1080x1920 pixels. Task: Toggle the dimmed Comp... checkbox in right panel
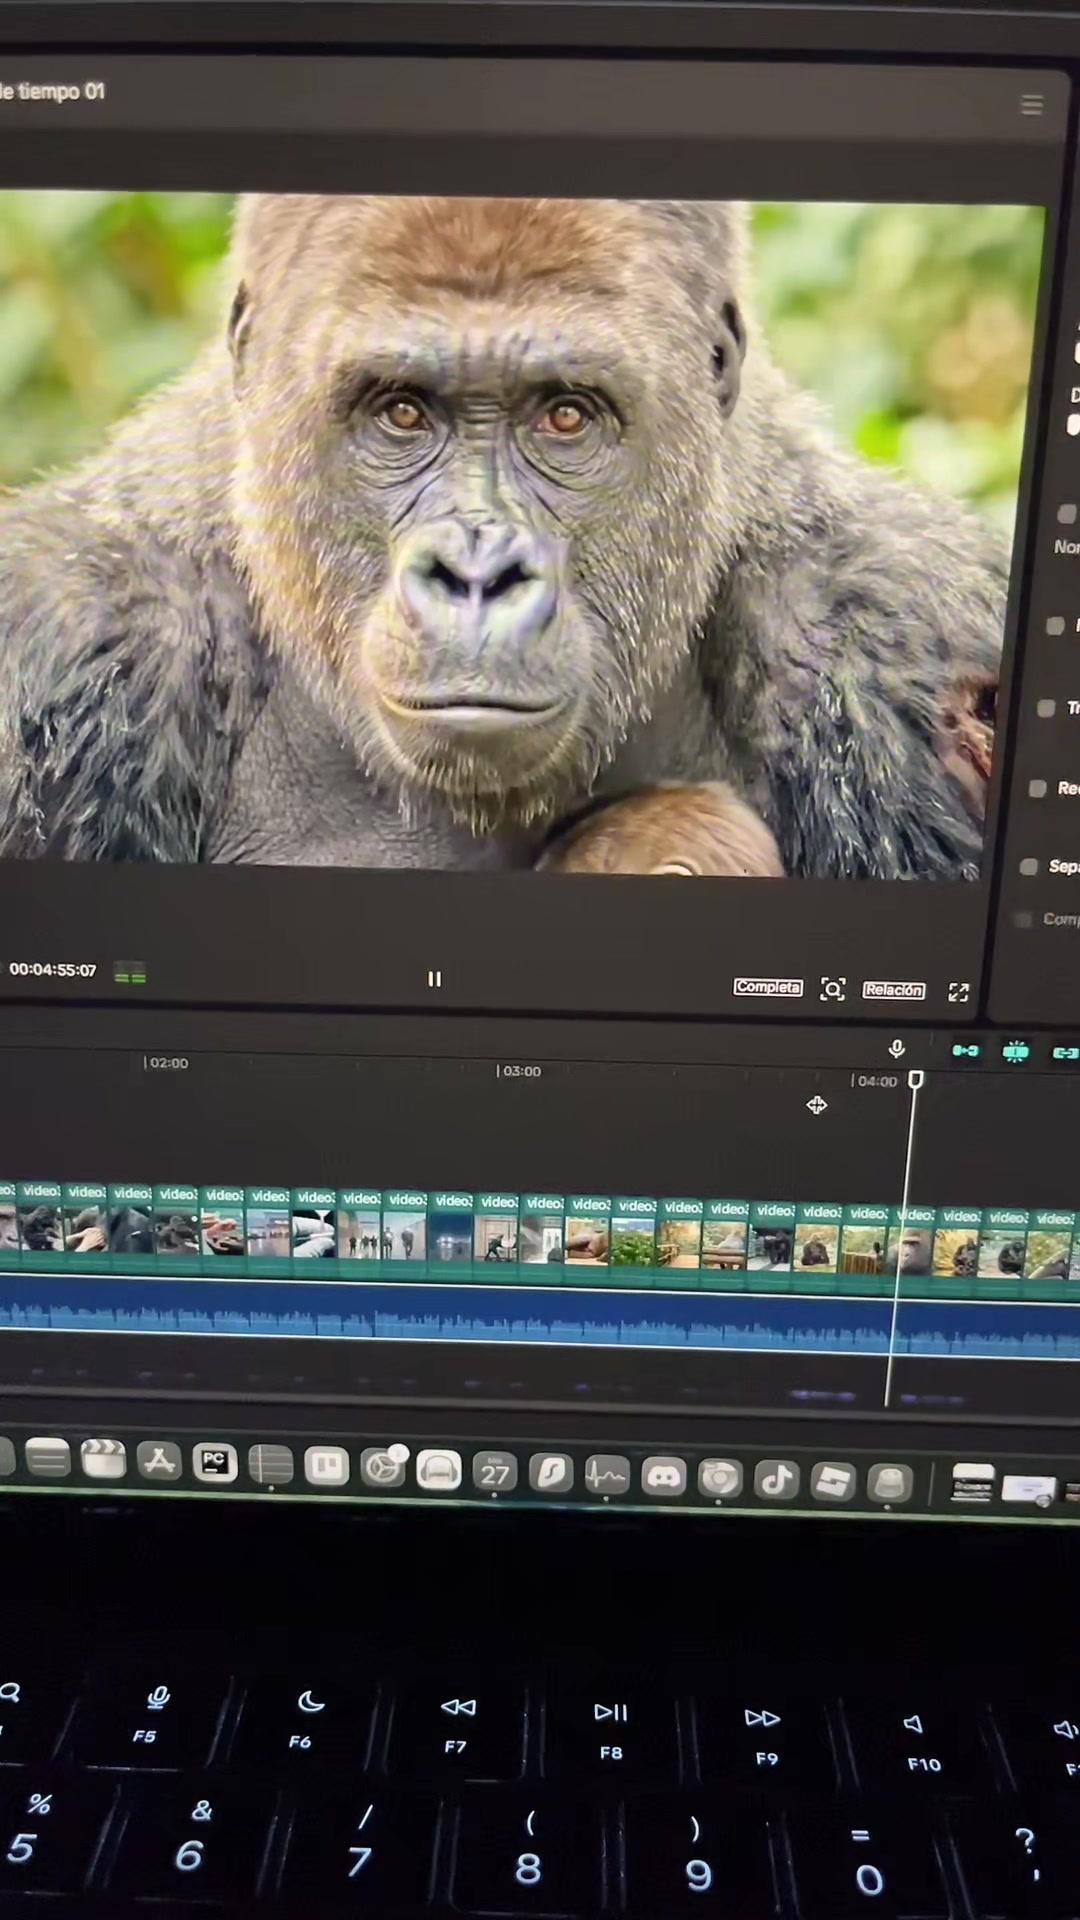pos(1022,919)
